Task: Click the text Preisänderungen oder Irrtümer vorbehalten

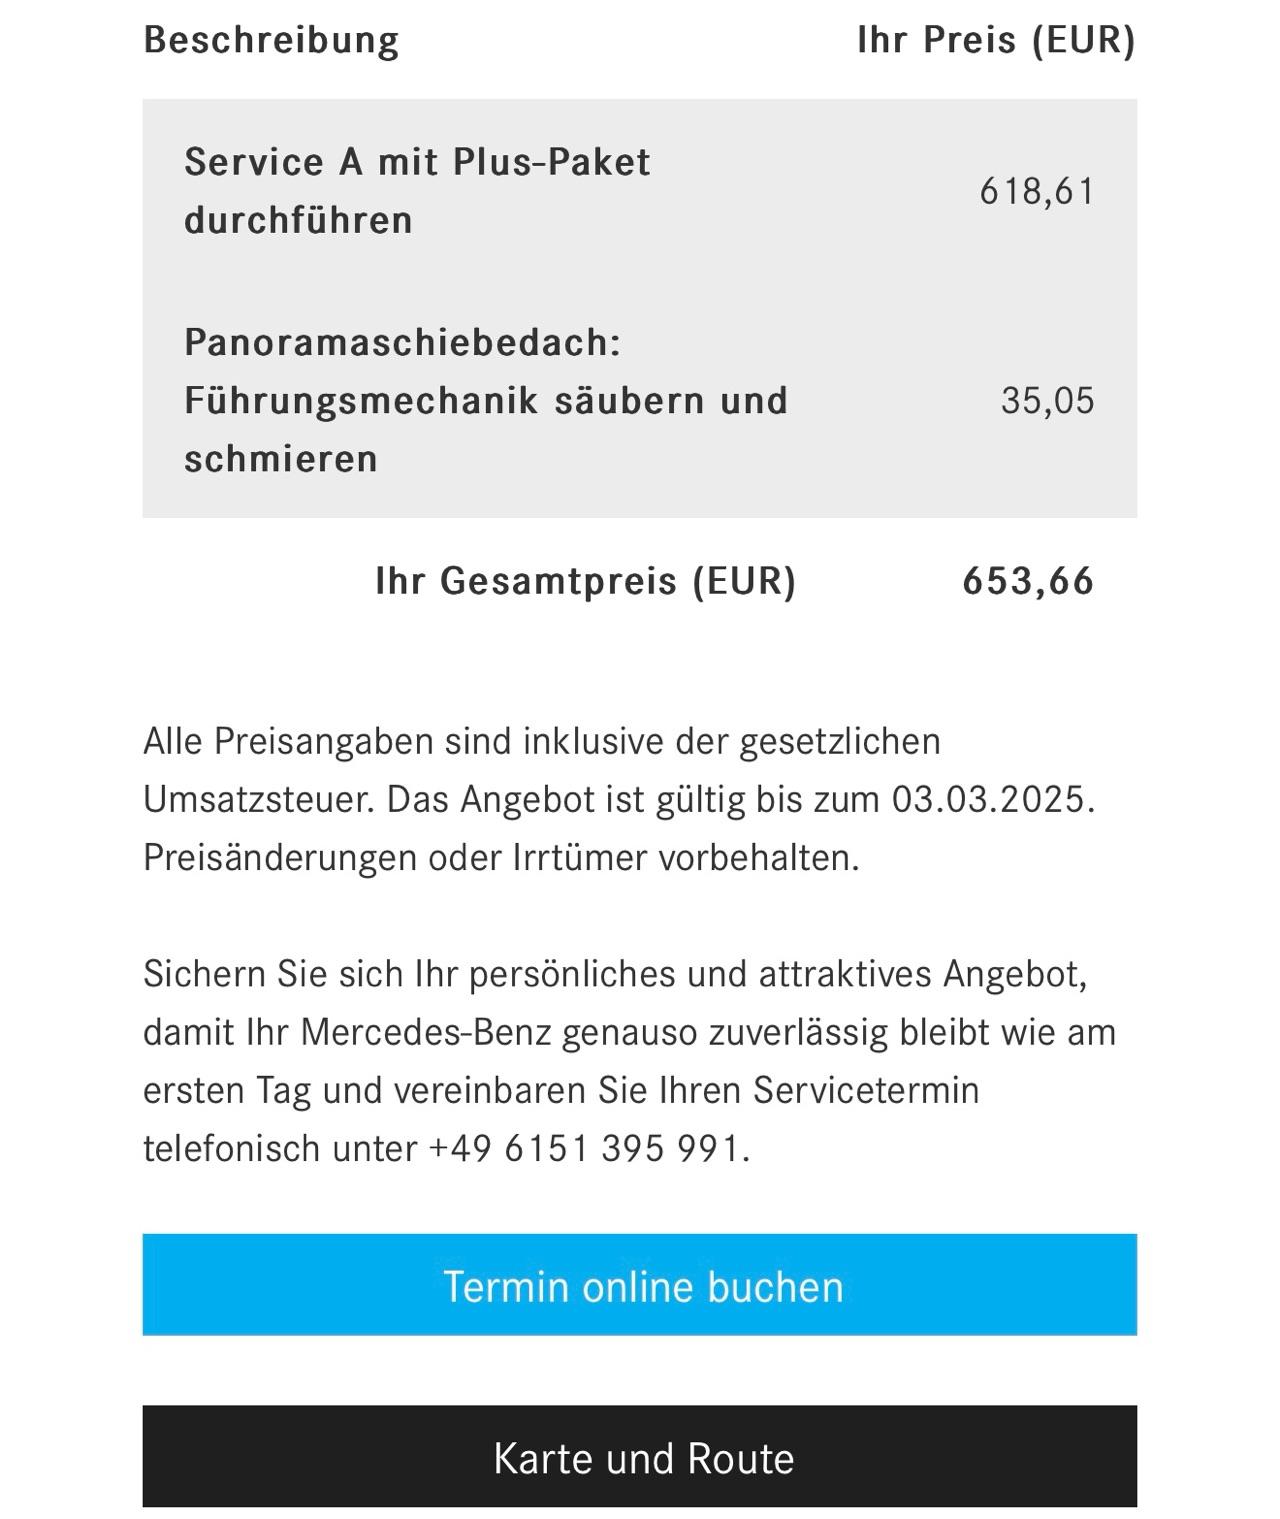Action: pyautogui.click(x=501, y=857)
